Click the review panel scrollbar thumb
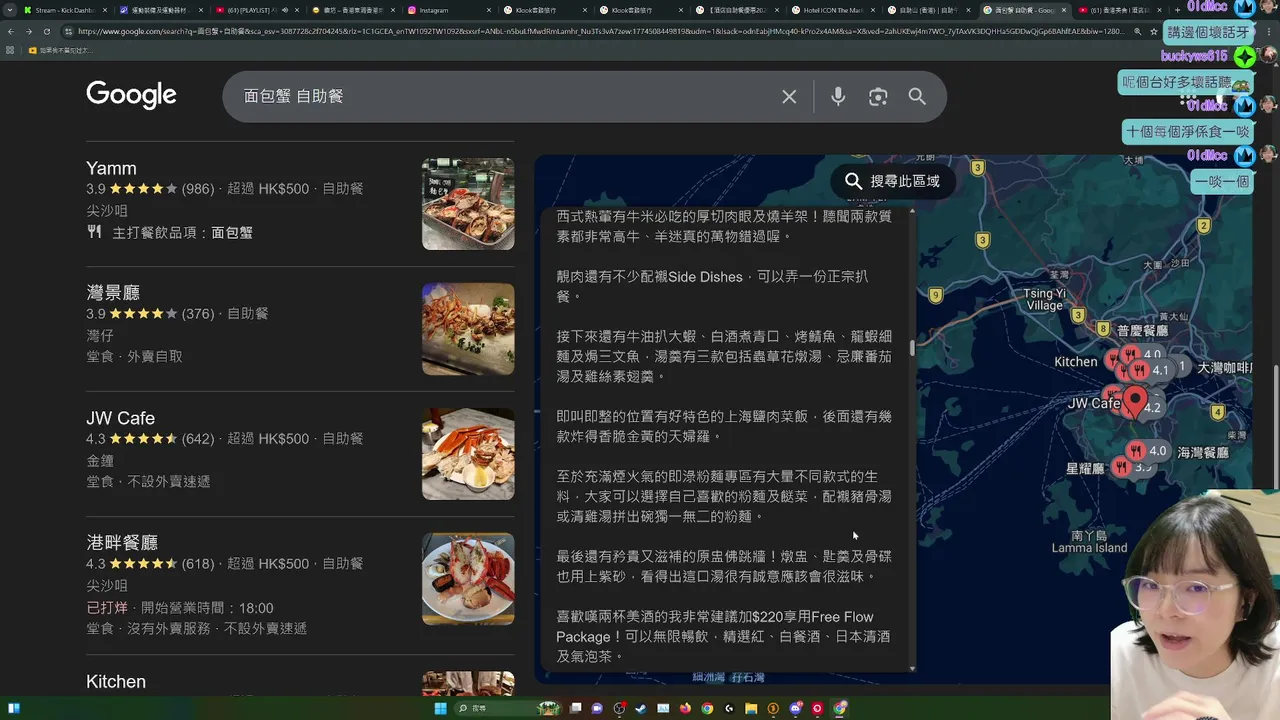1280x720 pixels. click(x=911, y=347)
